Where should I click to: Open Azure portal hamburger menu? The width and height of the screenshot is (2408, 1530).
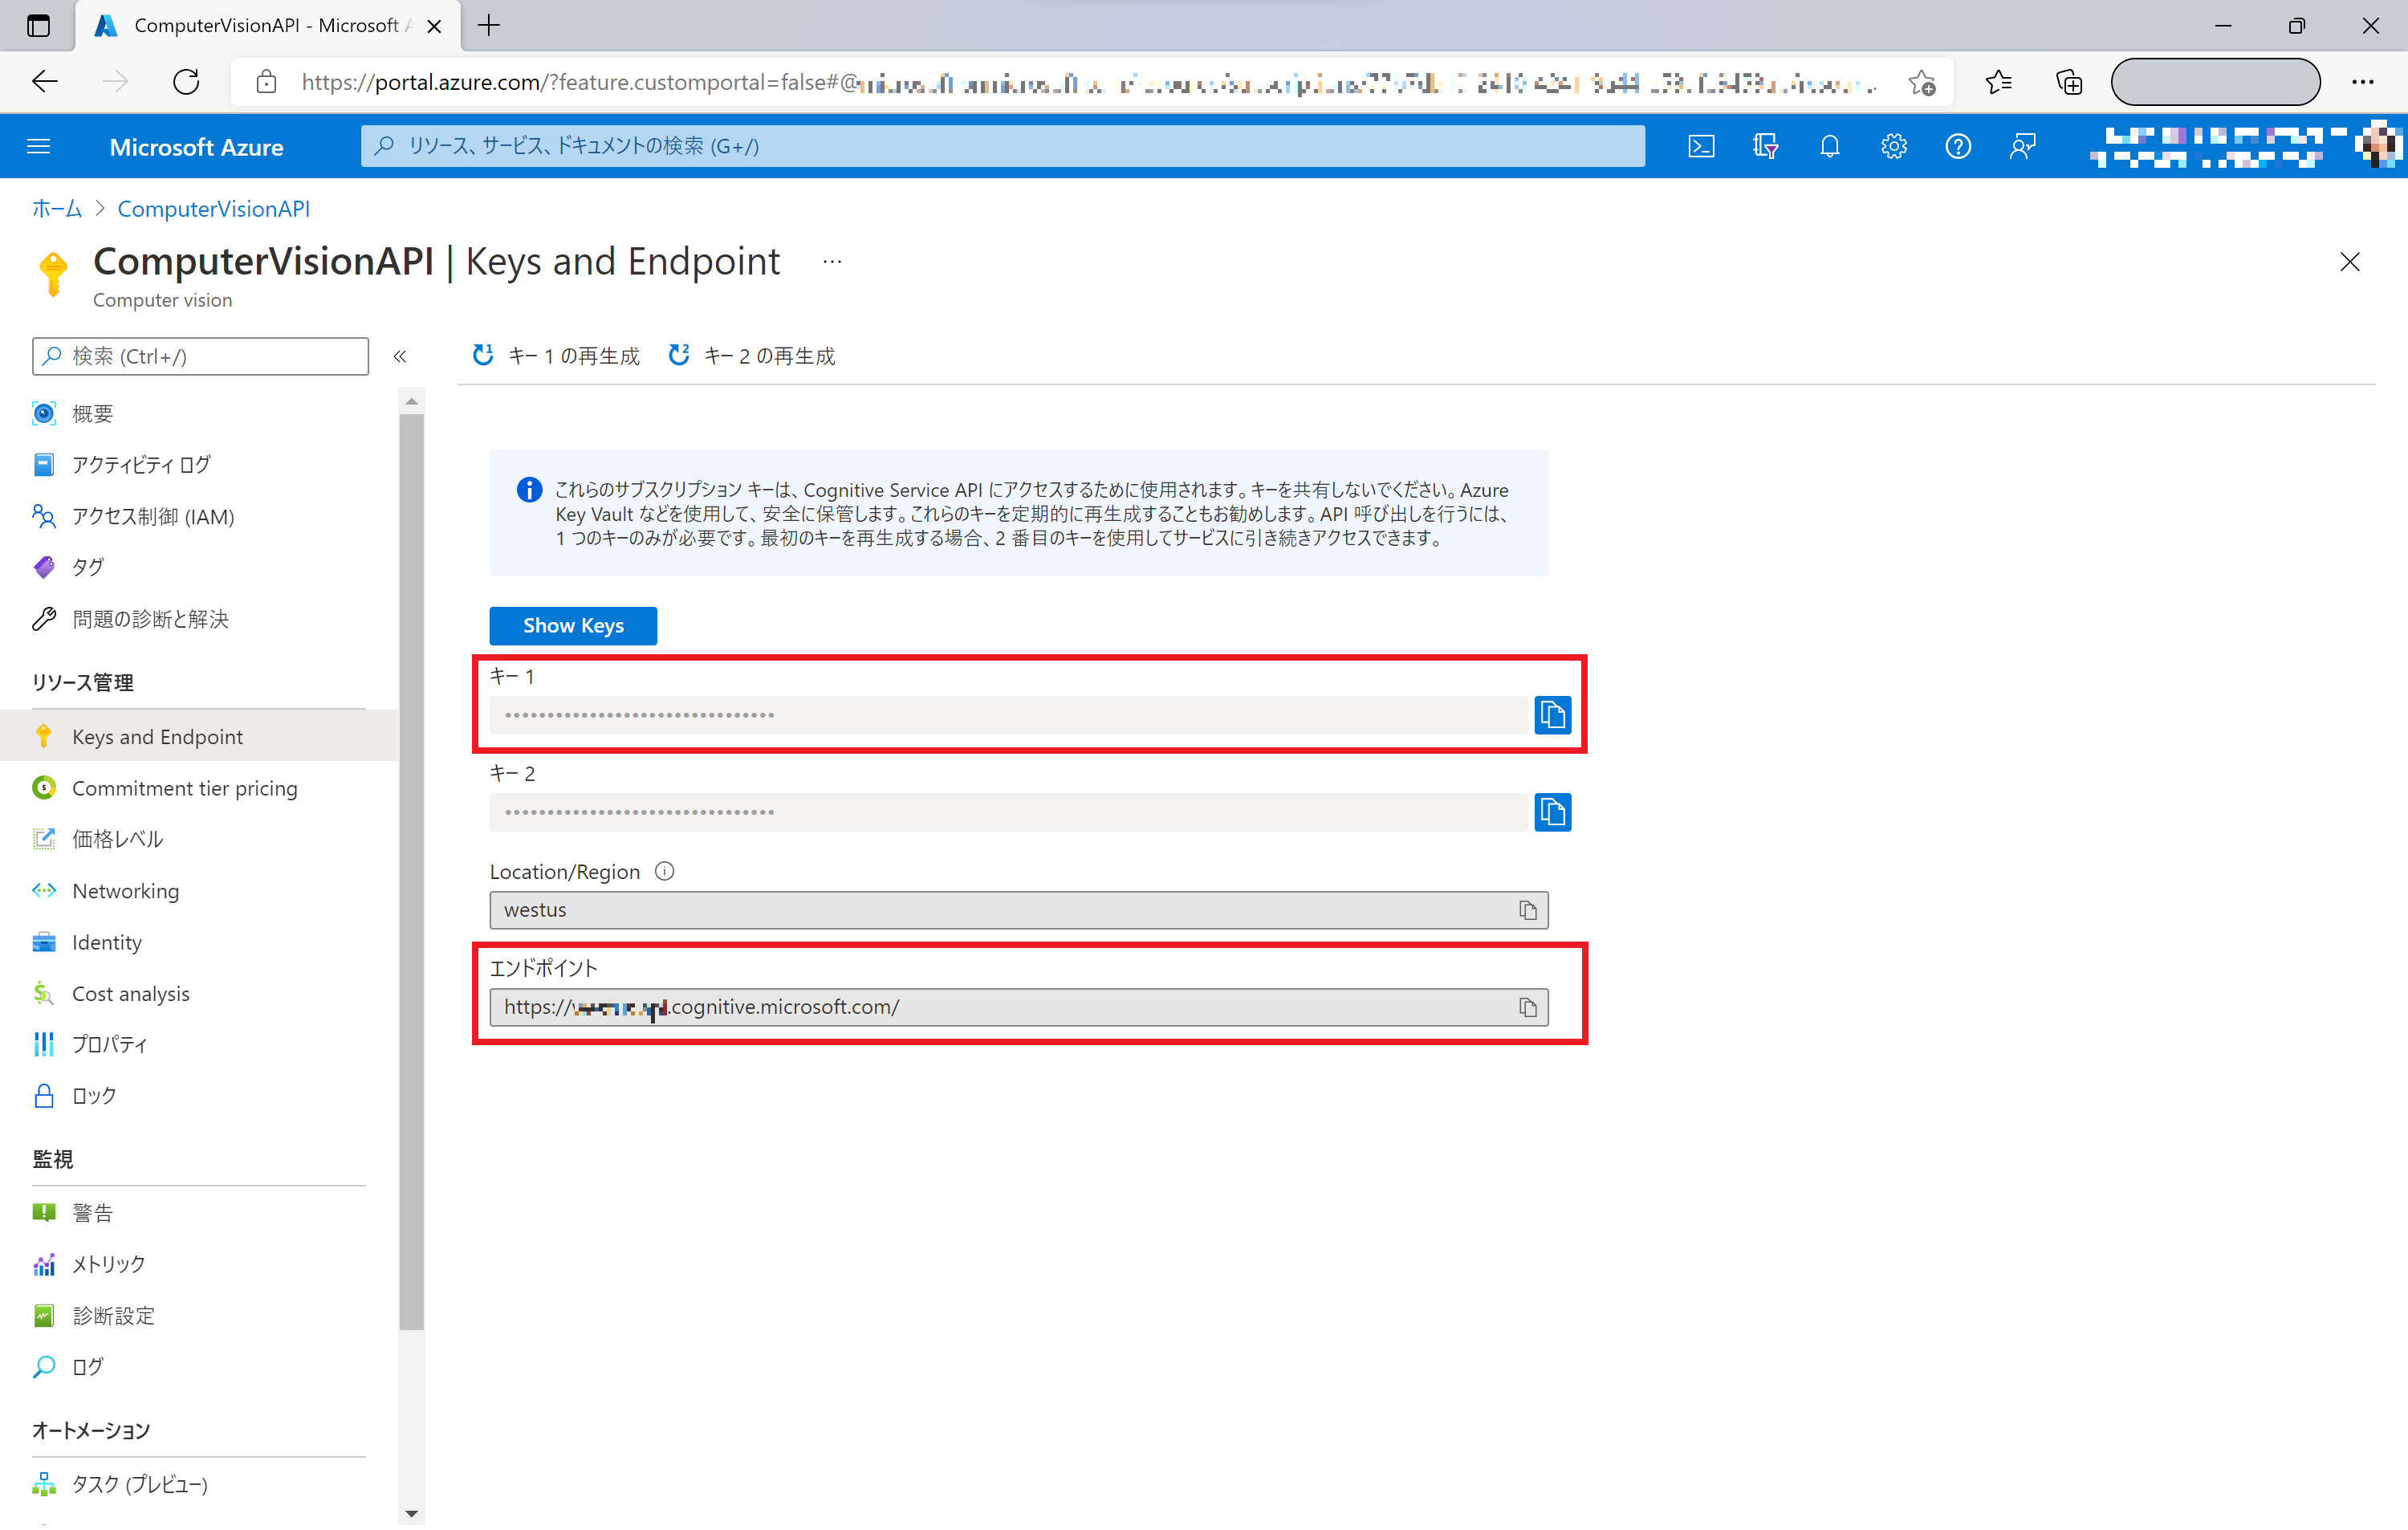pyautogui.click(x=38, y=147)
